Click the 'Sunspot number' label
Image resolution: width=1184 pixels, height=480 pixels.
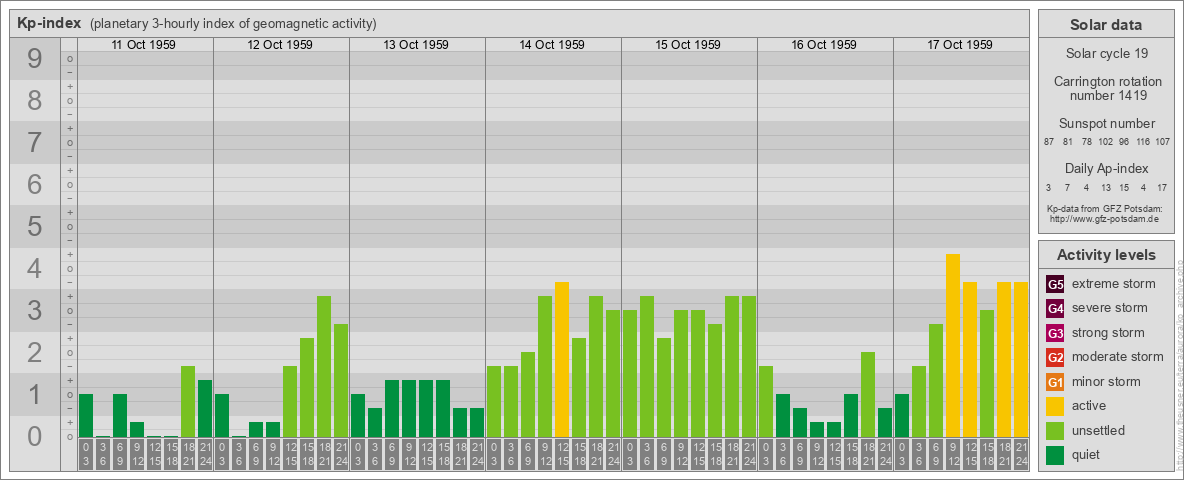pyautogui.click(x=1106, y=124)
